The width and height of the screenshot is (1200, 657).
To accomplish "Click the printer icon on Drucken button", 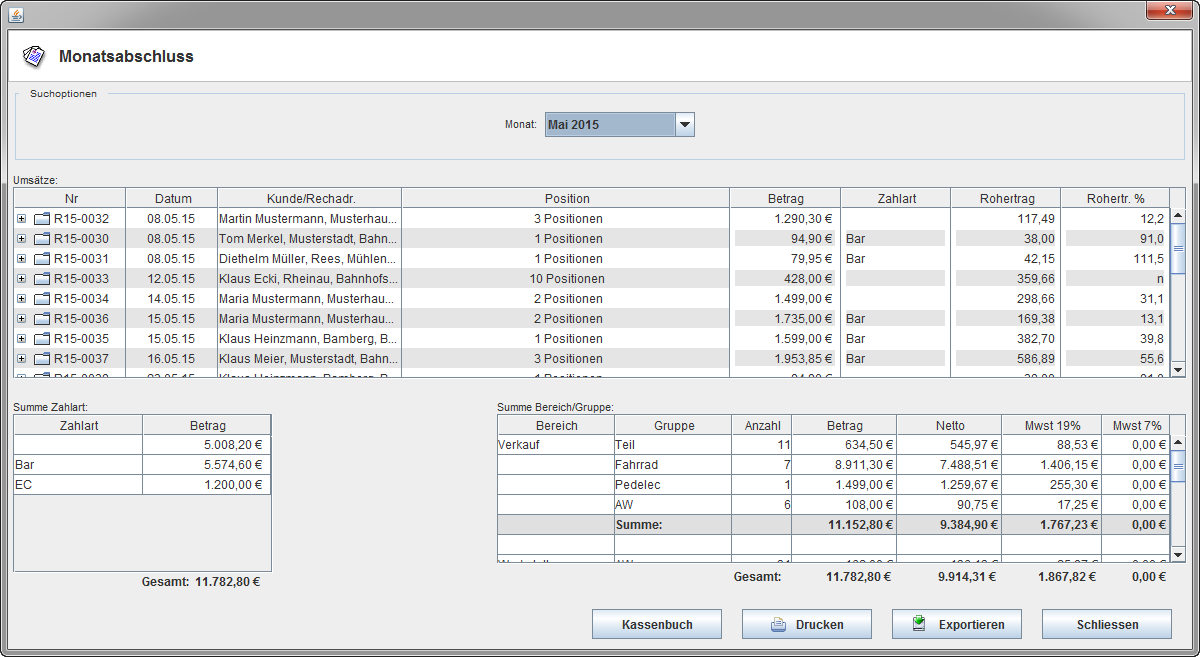I will 778,625.
